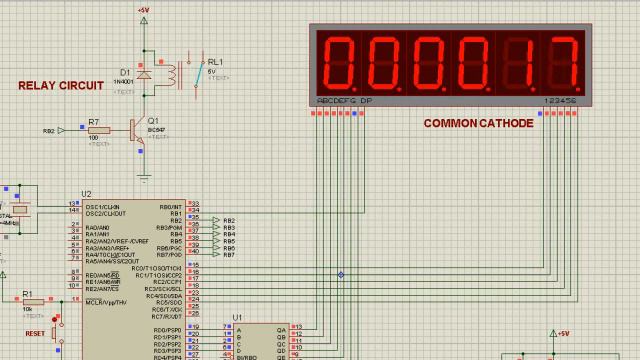Select the U1 decoder chip body

click(261, 342)
